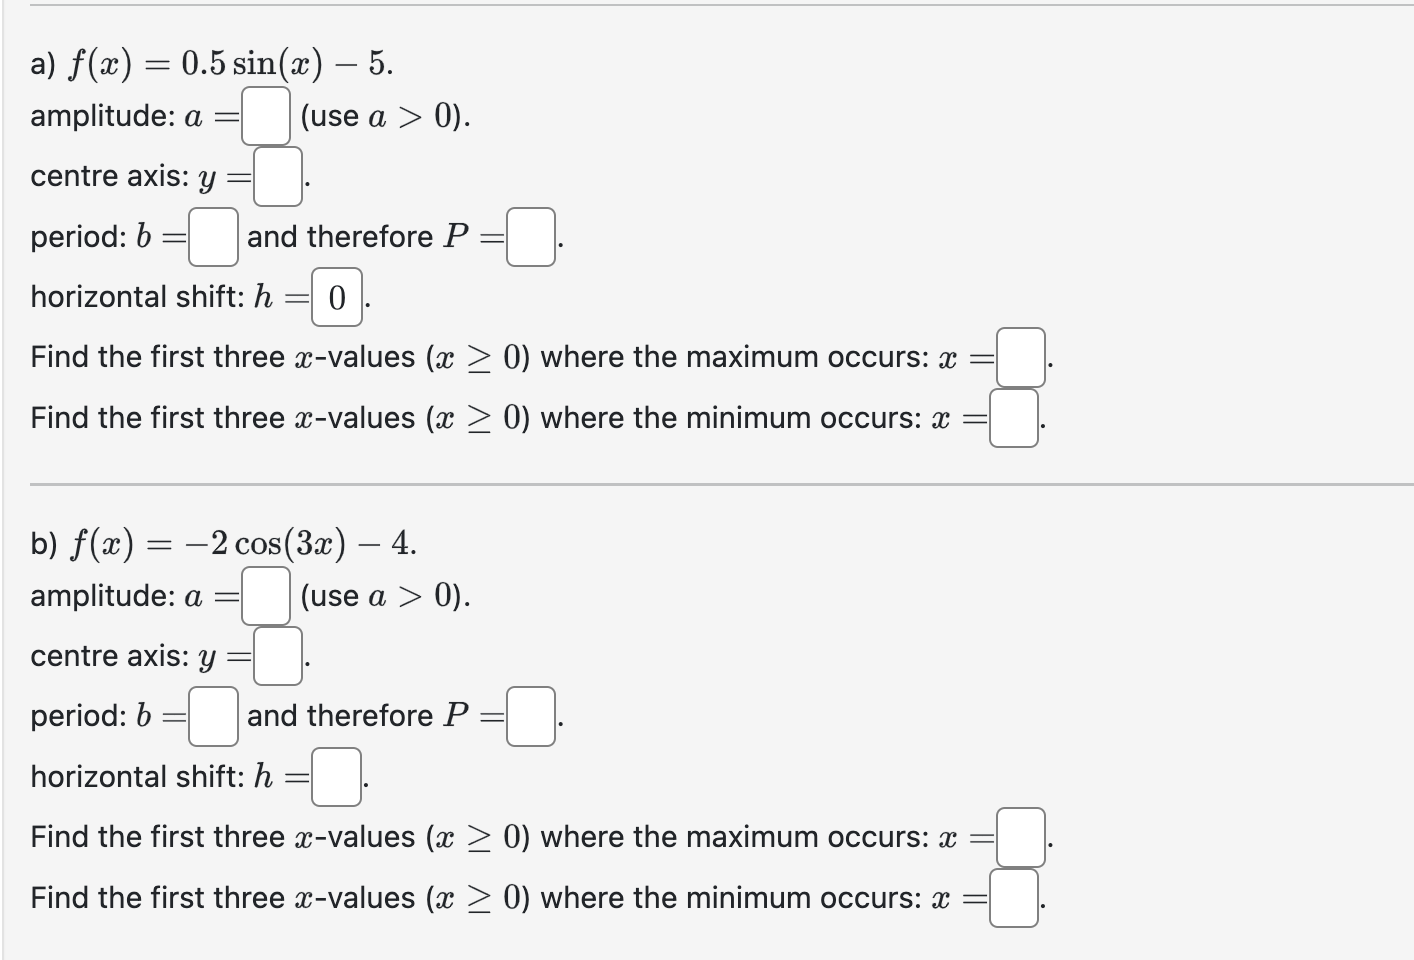1414x960 pixels.
Task: Click the P value field for part a
Action: pyautogui.click(x=531, y=237)
